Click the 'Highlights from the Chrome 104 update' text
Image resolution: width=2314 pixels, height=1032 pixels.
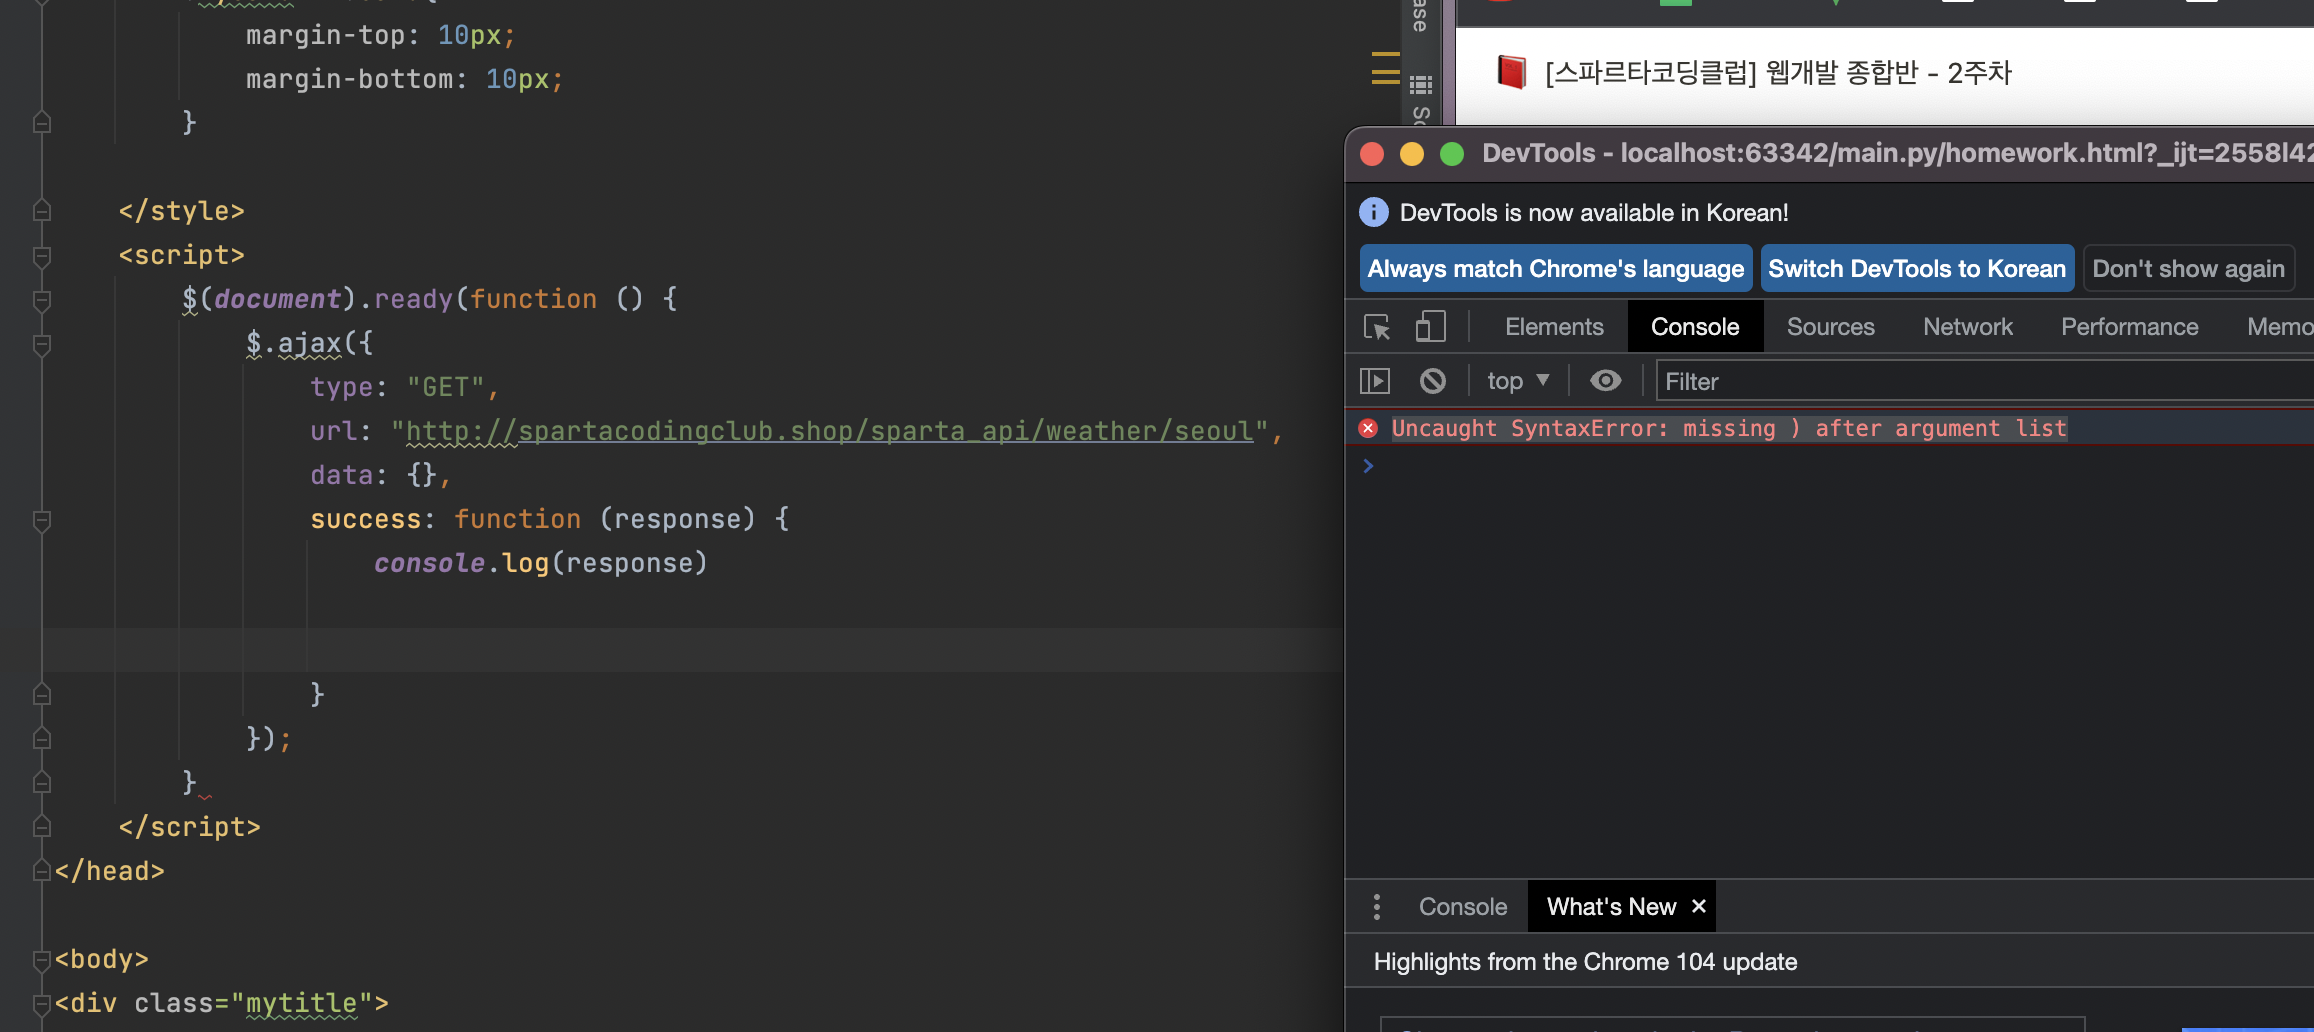(x=1585, y=962)
